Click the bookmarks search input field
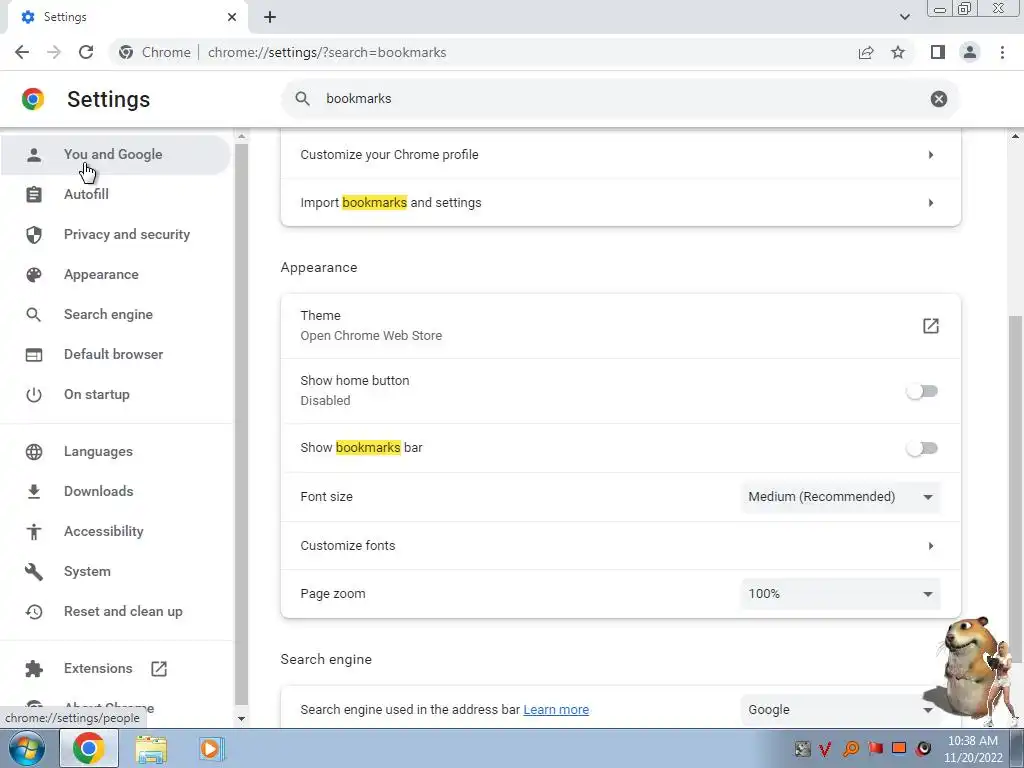 pos(620,99)
